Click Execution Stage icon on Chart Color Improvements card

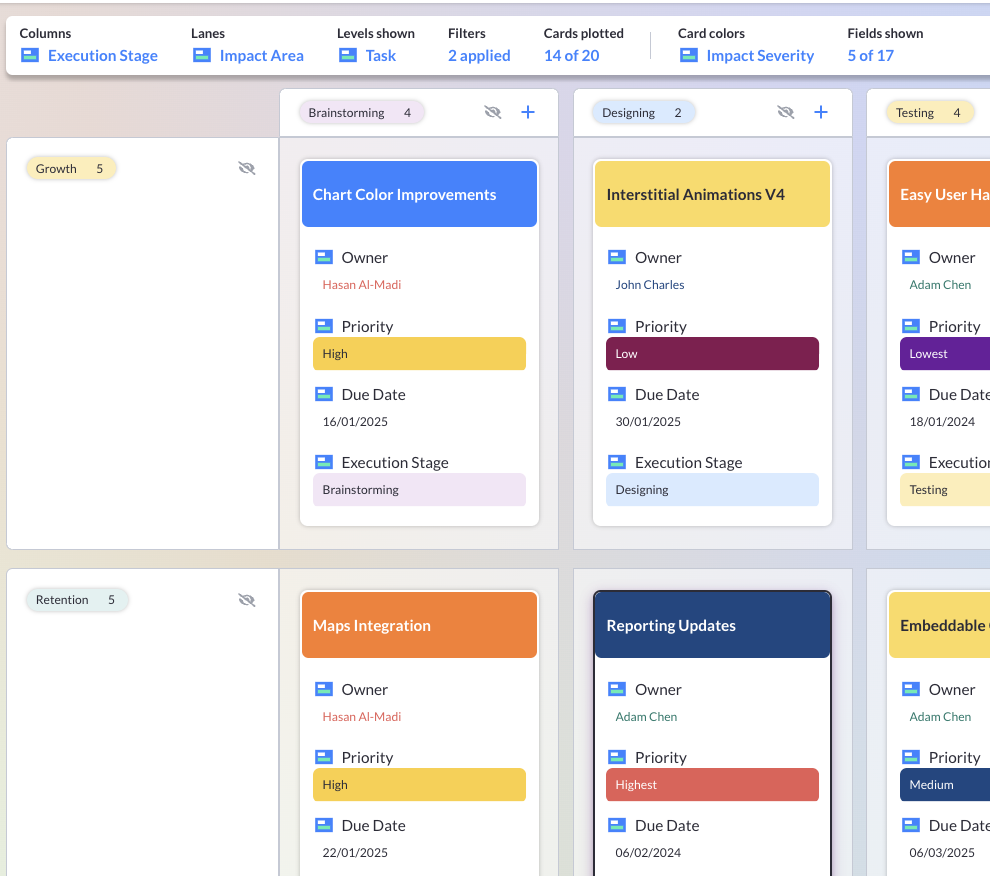[324, 462]
